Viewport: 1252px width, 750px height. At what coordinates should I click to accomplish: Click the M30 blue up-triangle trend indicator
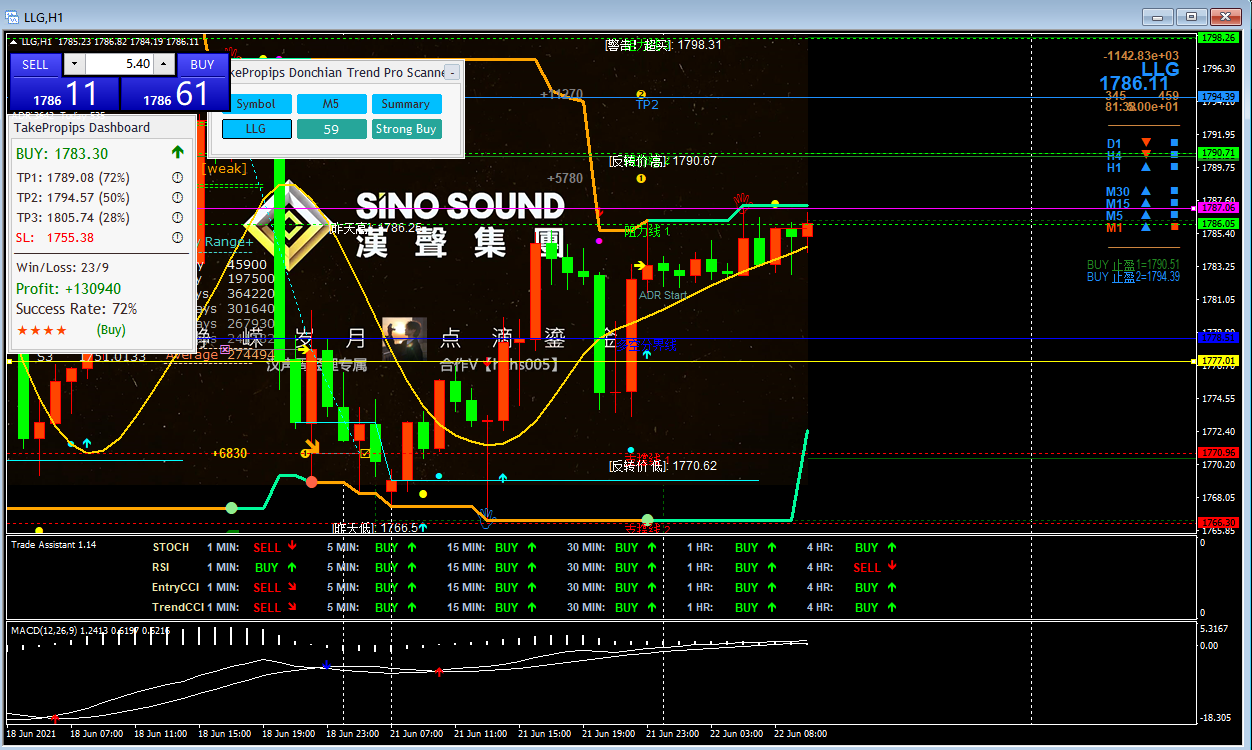tap(1146, 191)
